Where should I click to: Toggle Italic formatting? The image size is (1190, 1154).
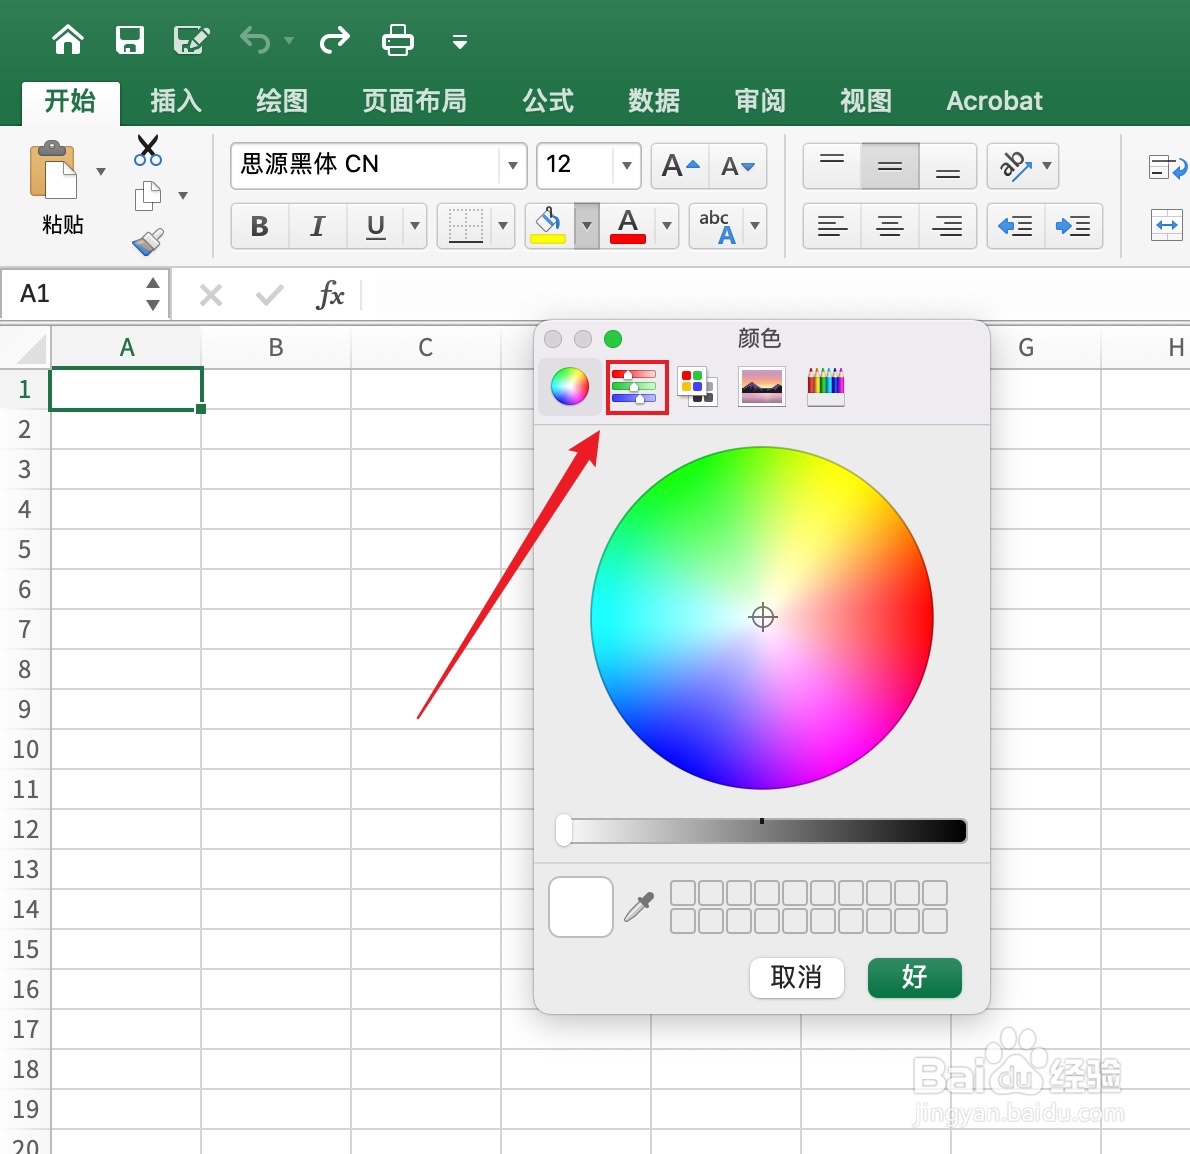(x=317, y=225)
